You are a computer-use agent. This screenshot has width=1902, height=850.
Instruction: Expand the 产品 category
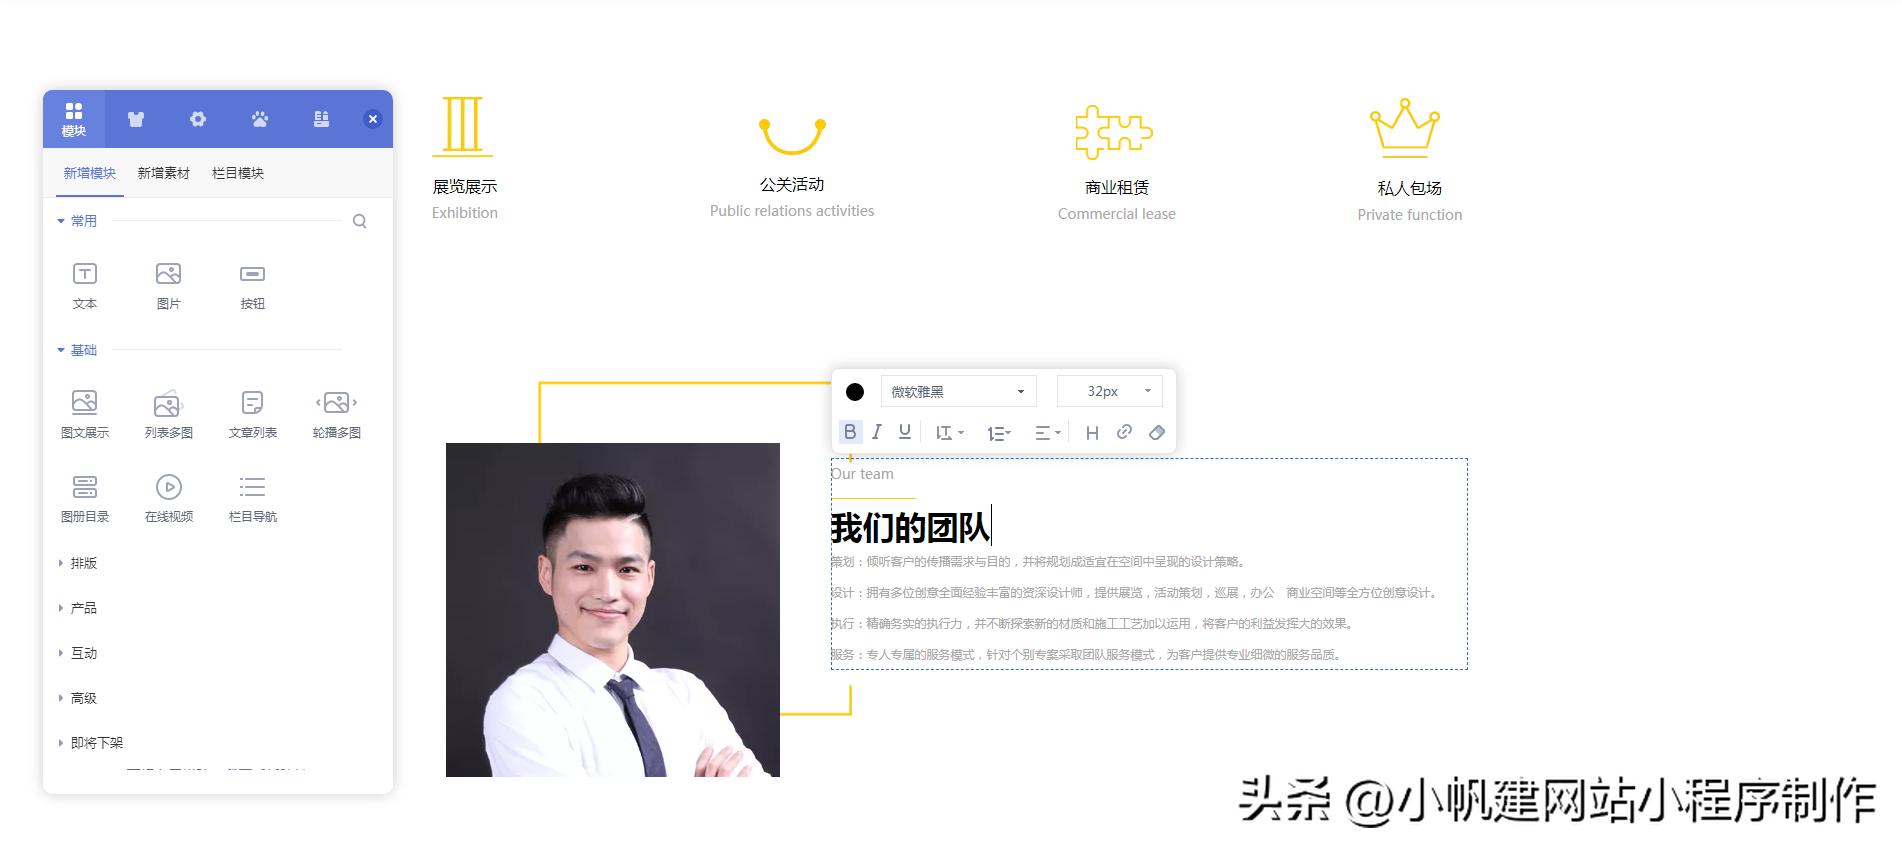pos(78,608)
